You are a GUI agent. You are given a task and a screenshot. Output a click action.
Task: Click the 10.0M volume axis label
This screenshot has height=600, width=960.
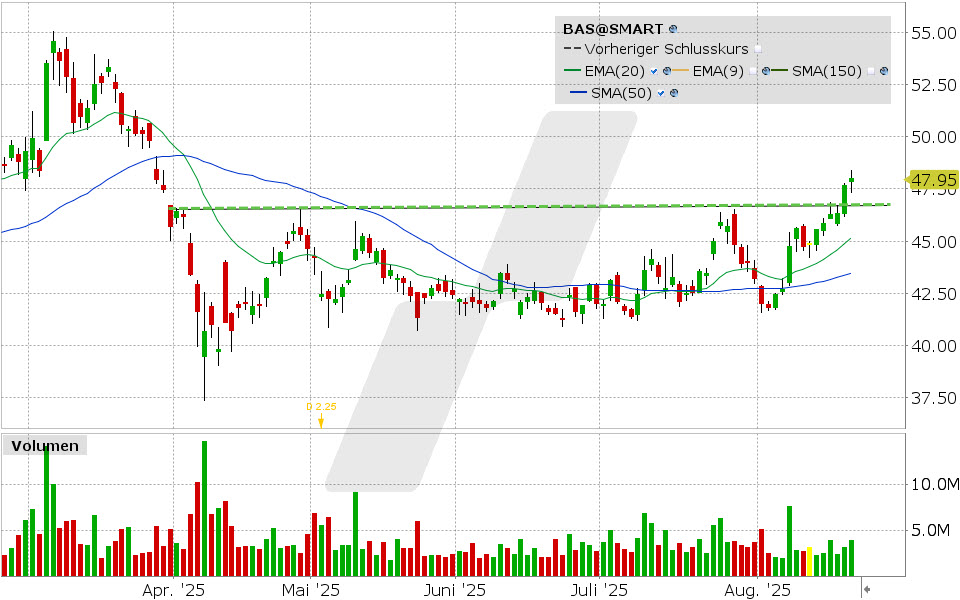click(x=935, y=485)
